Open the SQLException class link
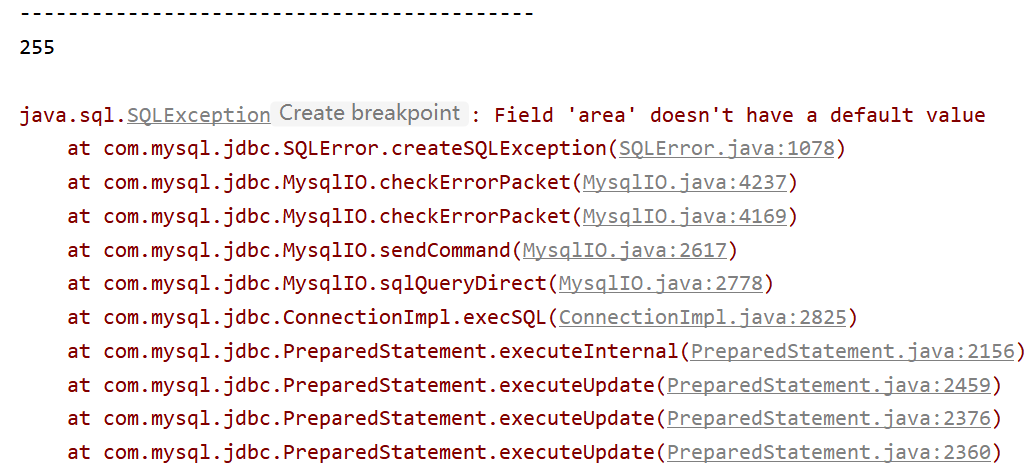This screenshot has width=1032, height=475. coord(198,116)
